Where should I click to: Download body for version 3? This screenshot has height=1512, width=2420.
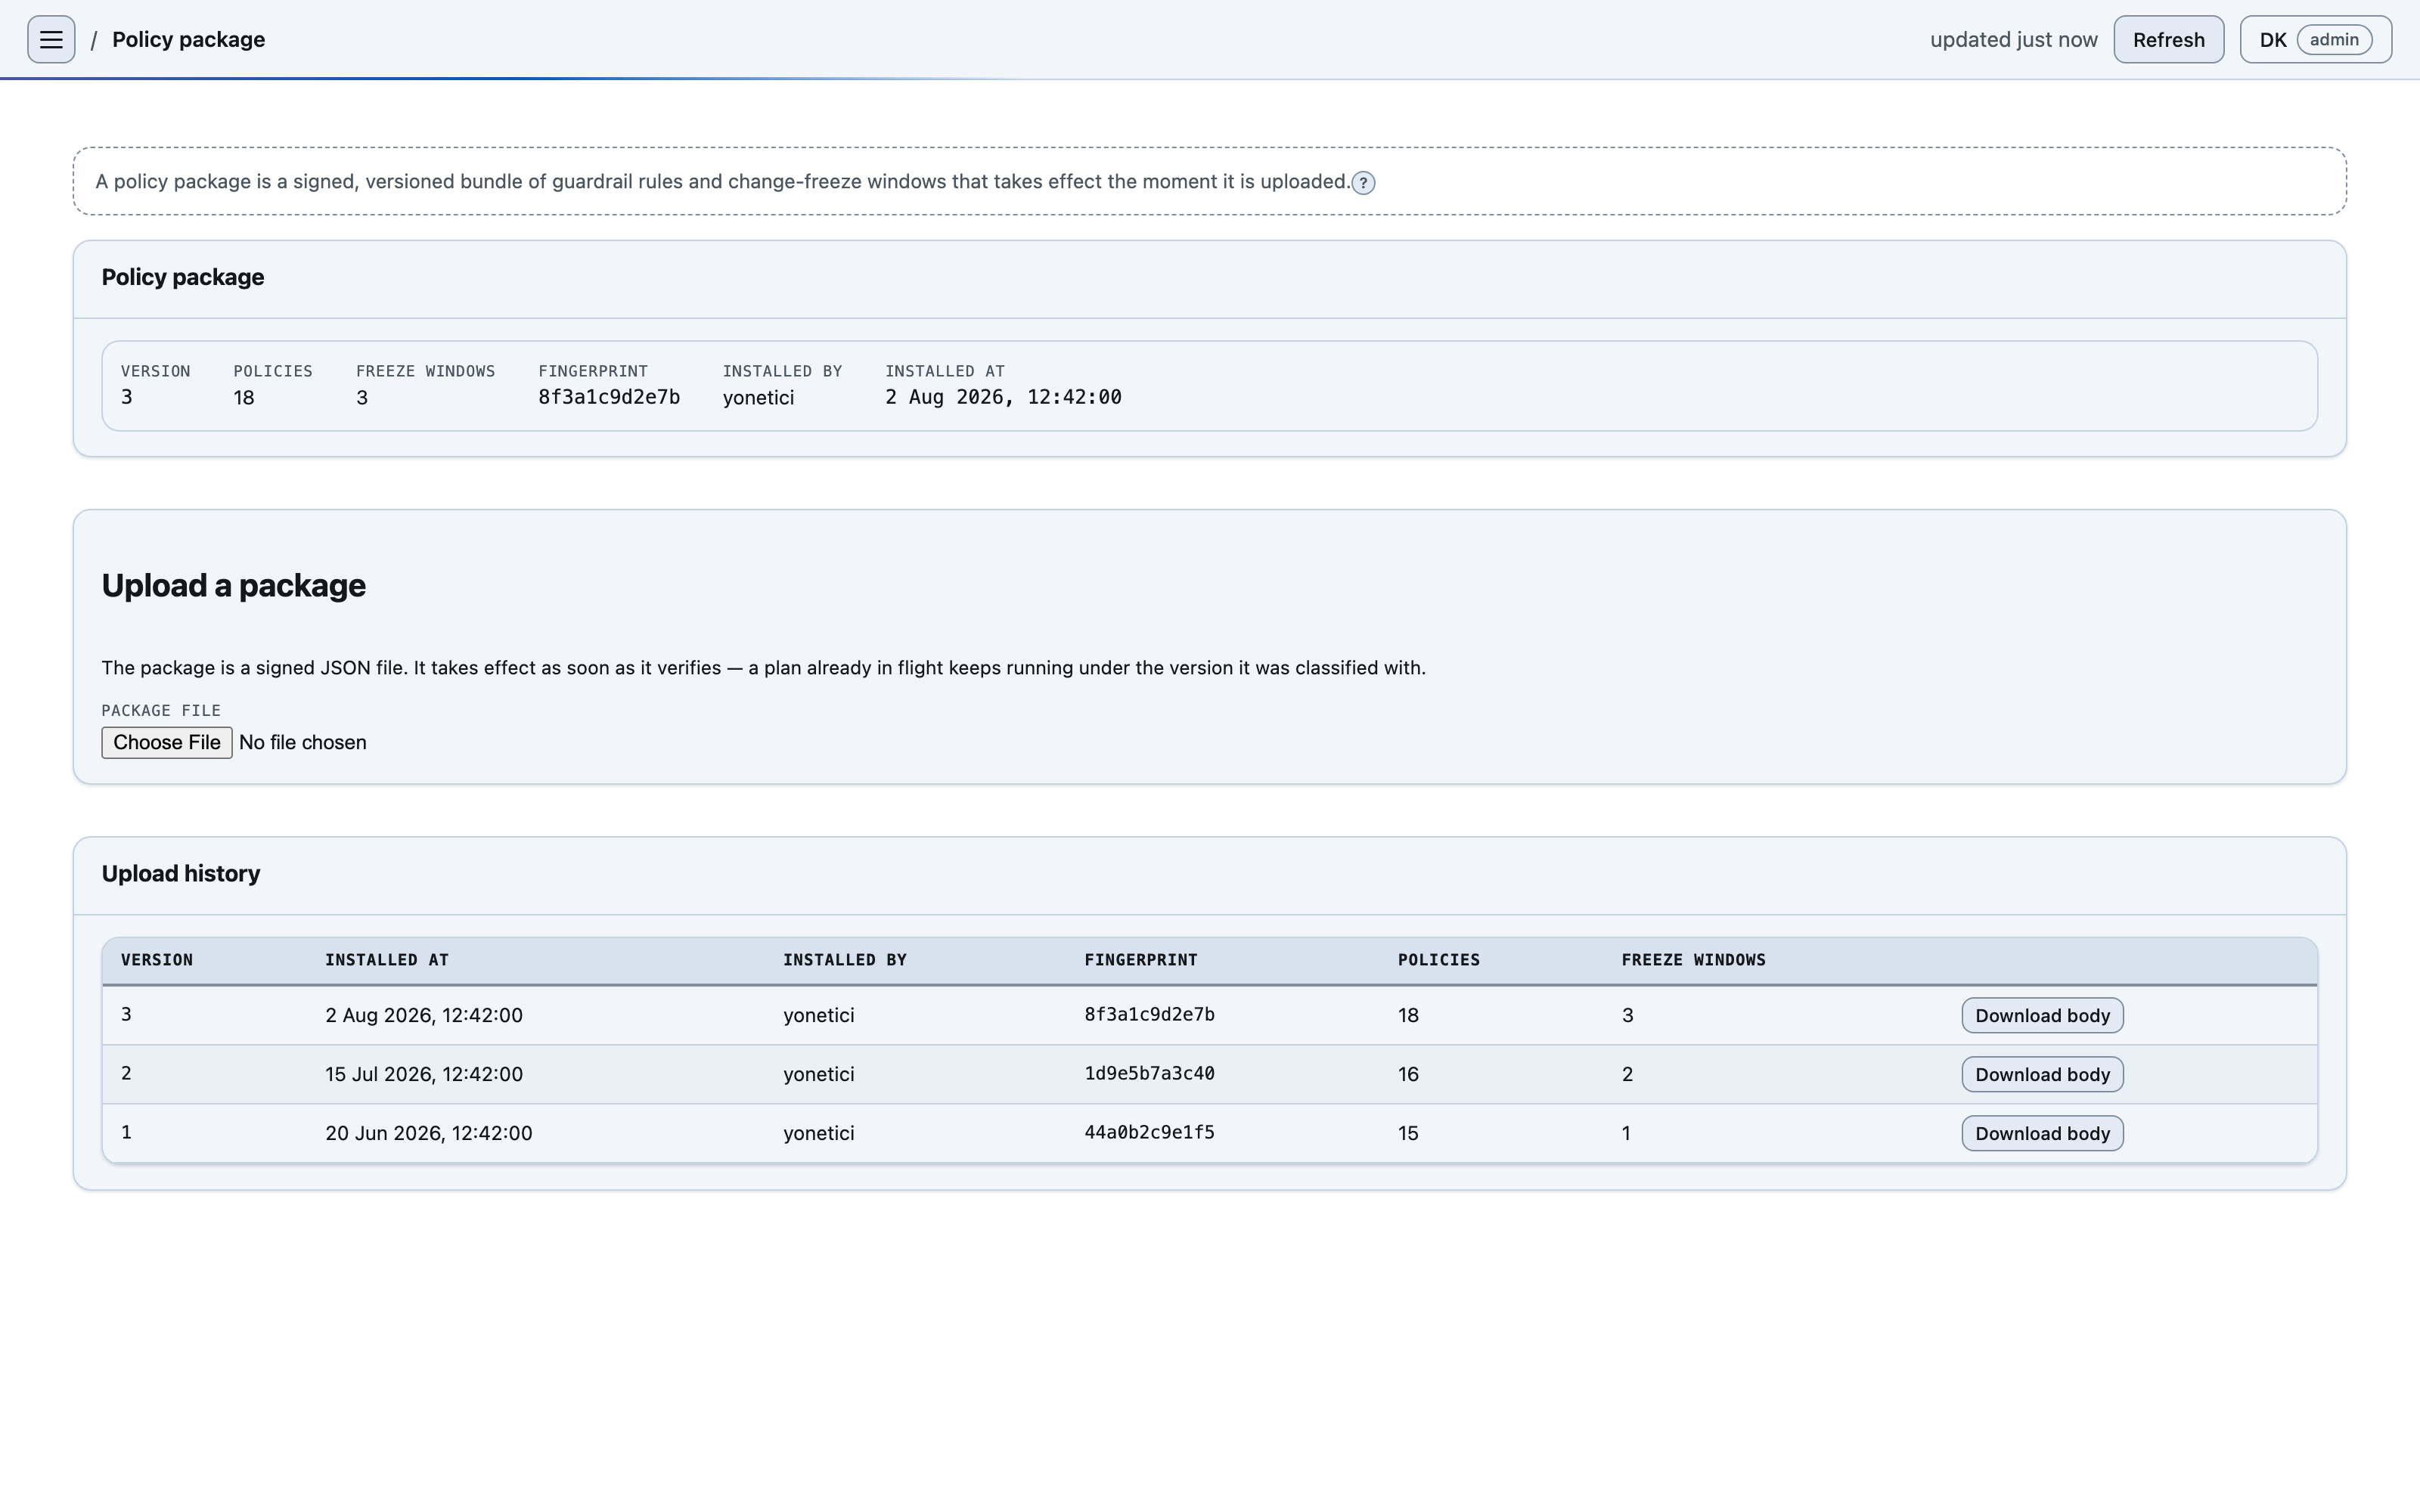click(x=2042, y=1015)
